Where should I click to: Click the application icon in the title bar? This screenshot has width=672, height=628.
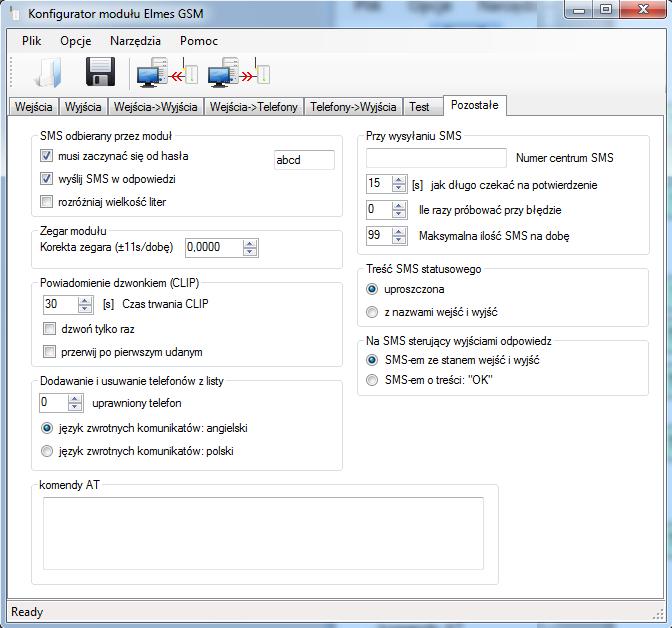(15, 14)
